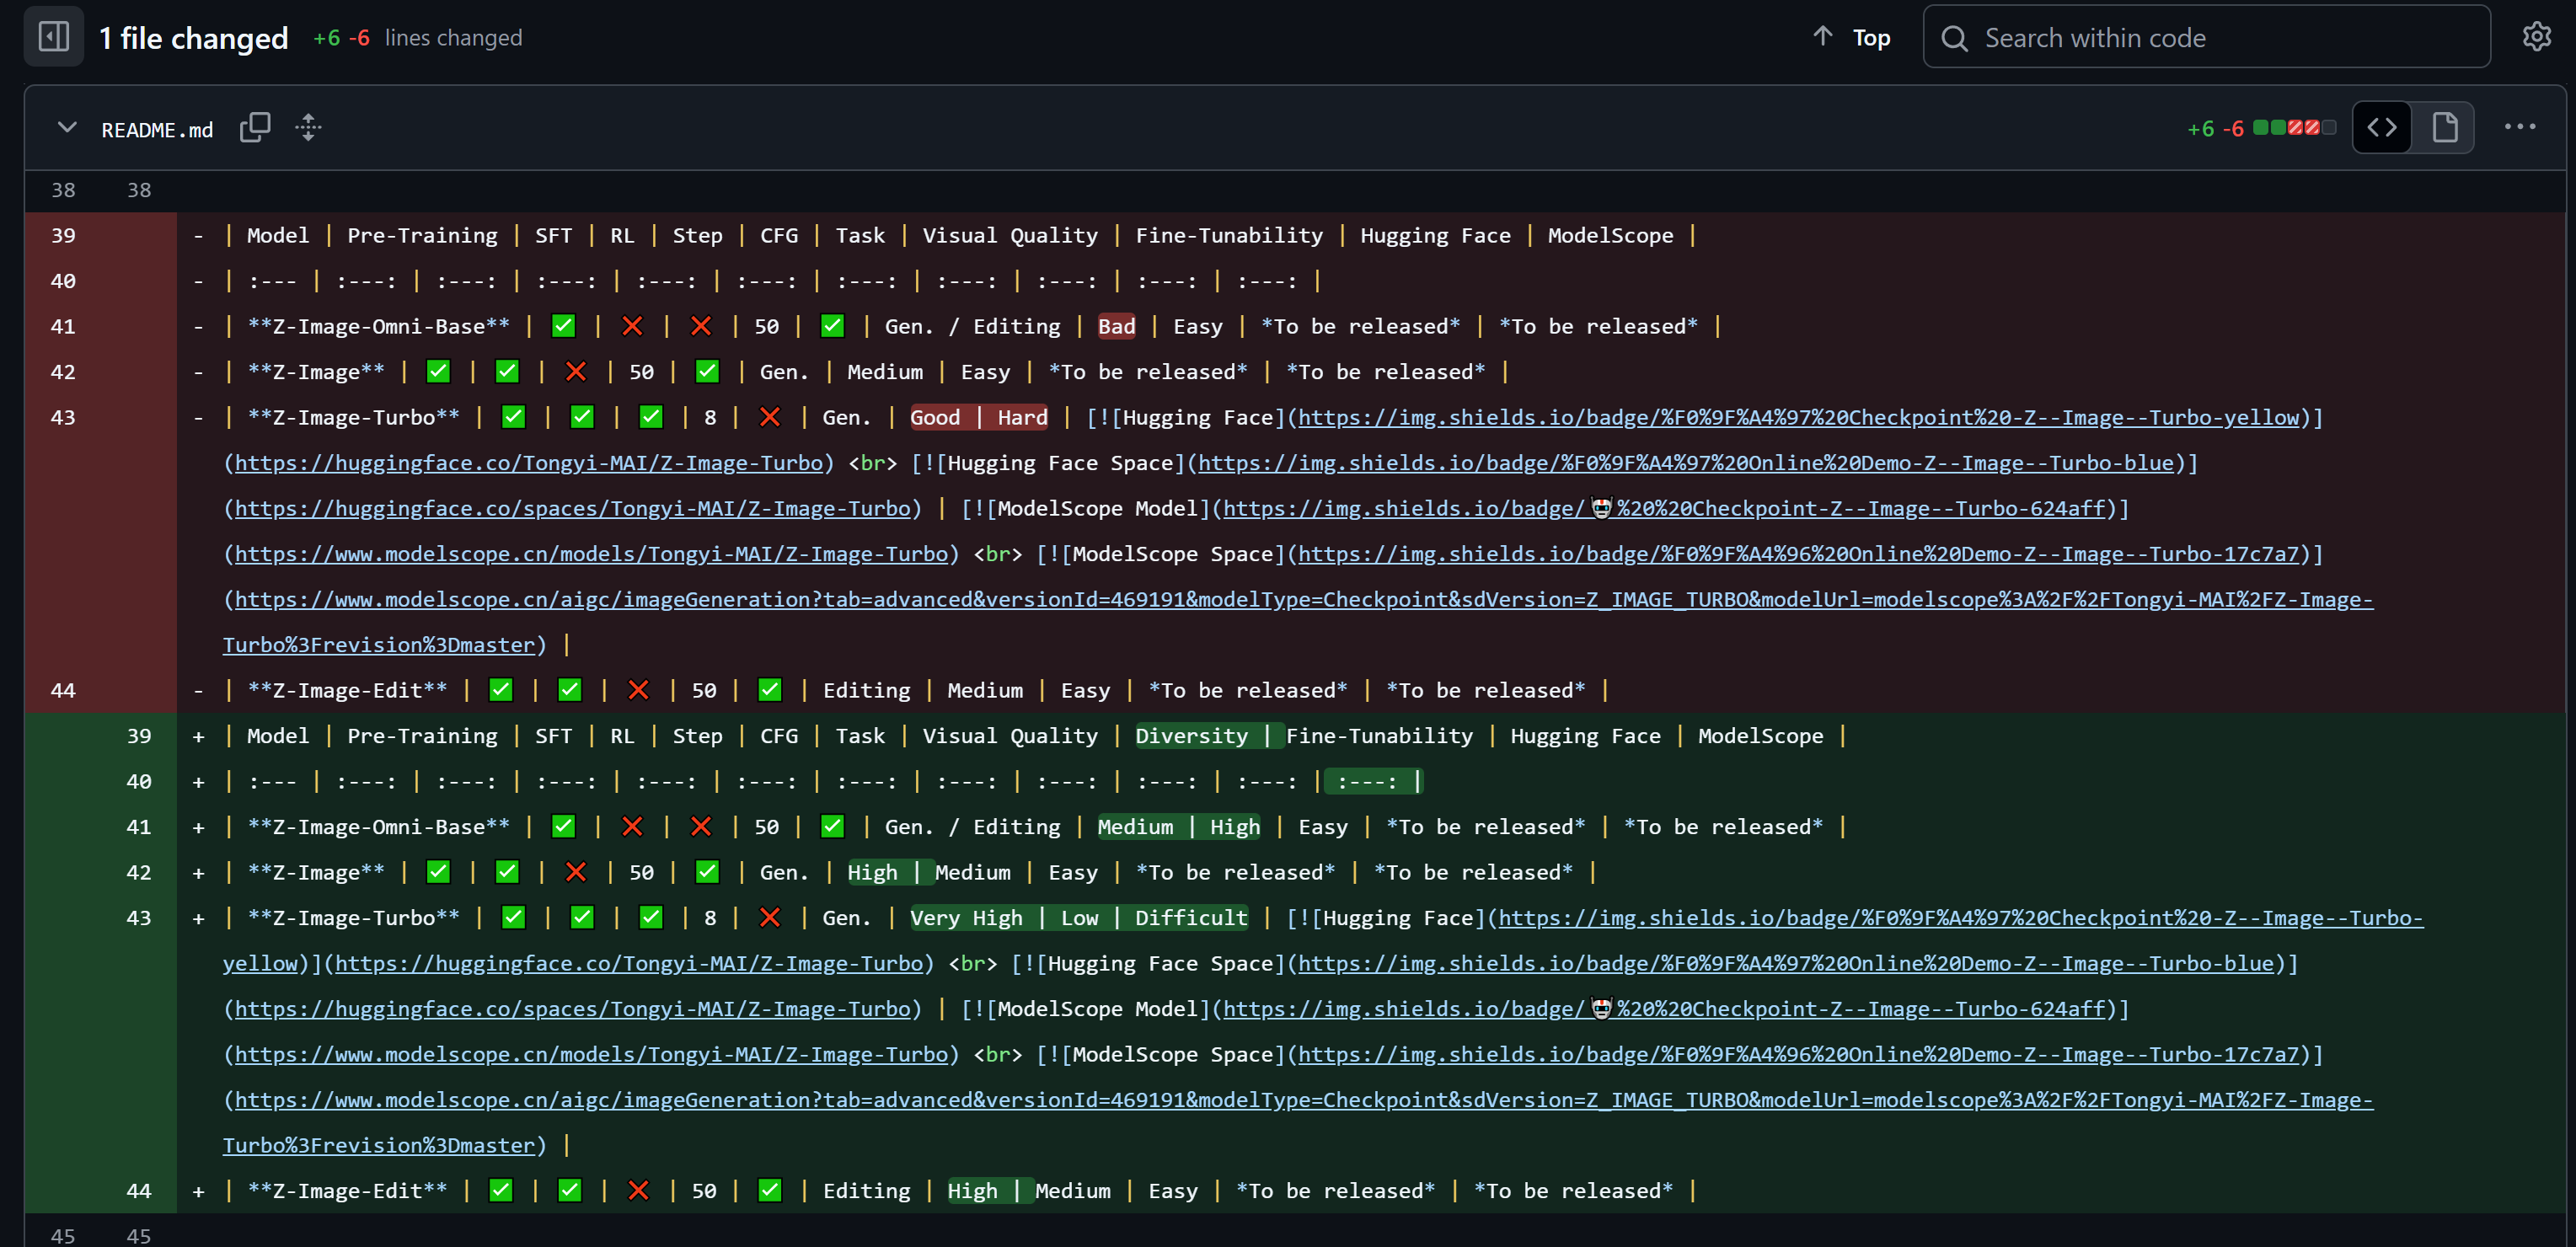This screenshot has height=1247, width=2576.
Task: Toggle the file tree sidebar panel
Action: click(x=53, y=37)
